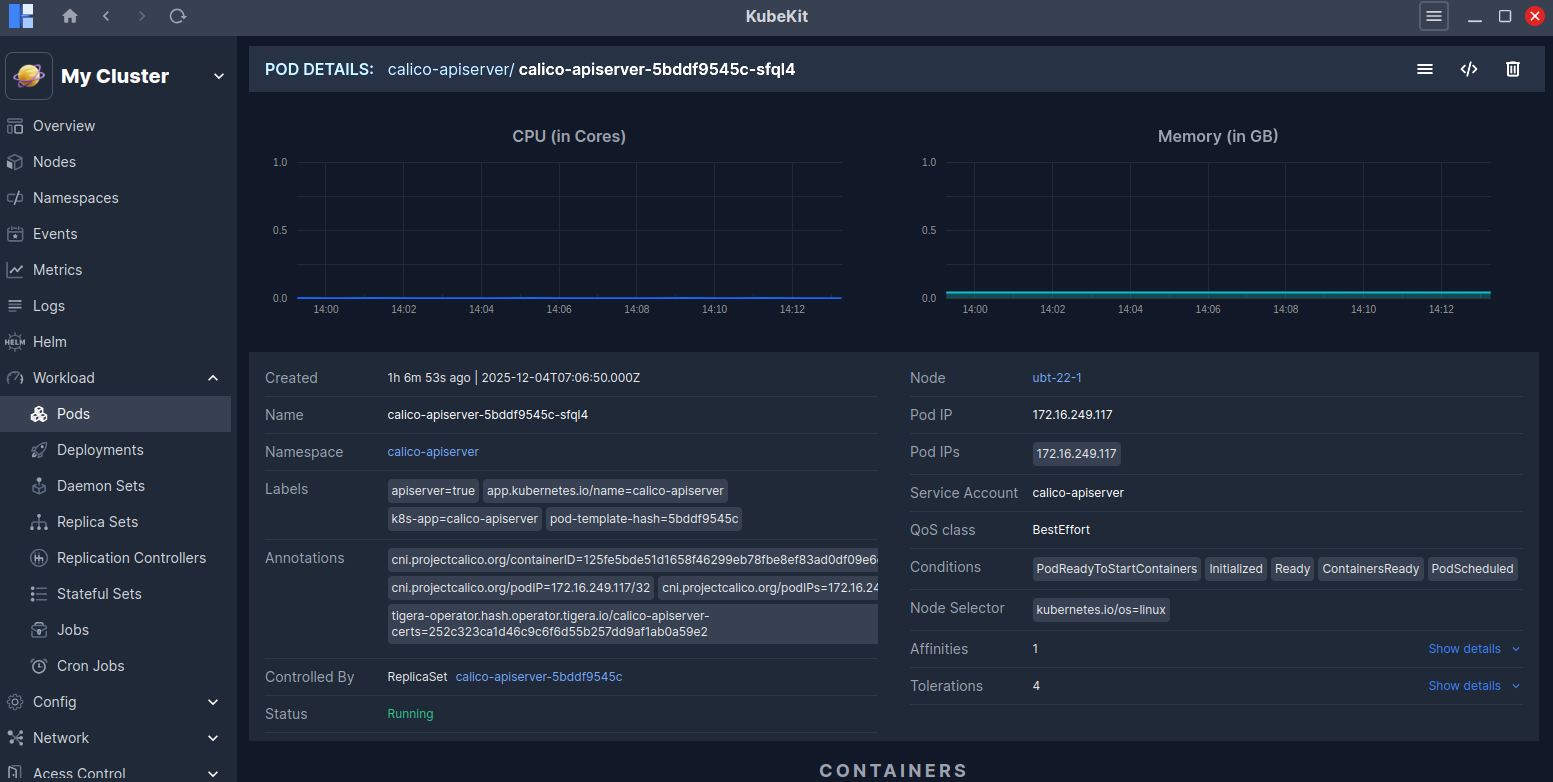Screen dimensions: 1553x782
Task: Go back with the left arrow icon
Action: tap(106, 16)
